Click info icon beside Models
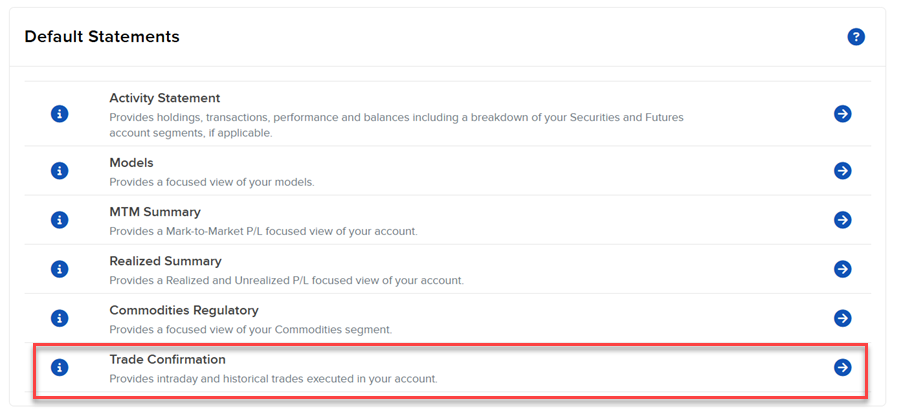Image resolution: width=901 pixels, height=418 pixels. [x=59, y=171]
